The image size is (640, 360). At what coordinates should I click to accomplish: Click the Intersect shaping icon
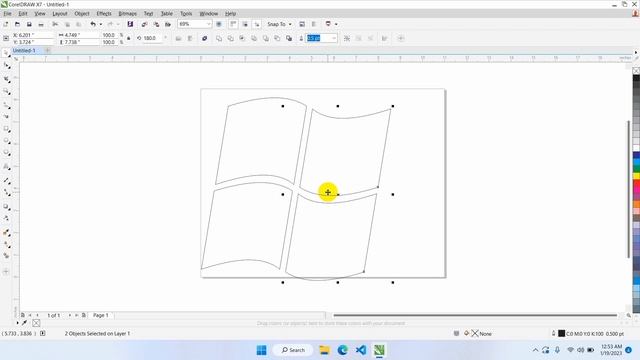tap(242, 38)
